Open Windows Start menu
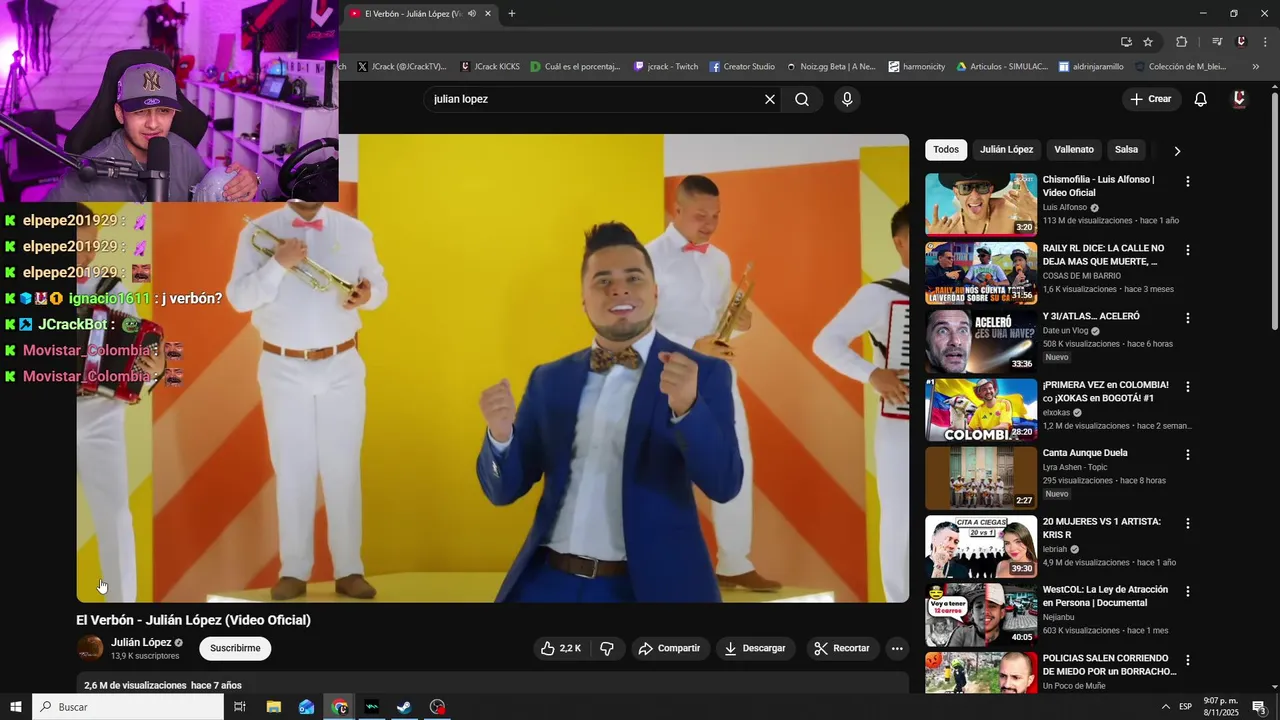Screen dimensions: 1280x720 pos(16,707)
